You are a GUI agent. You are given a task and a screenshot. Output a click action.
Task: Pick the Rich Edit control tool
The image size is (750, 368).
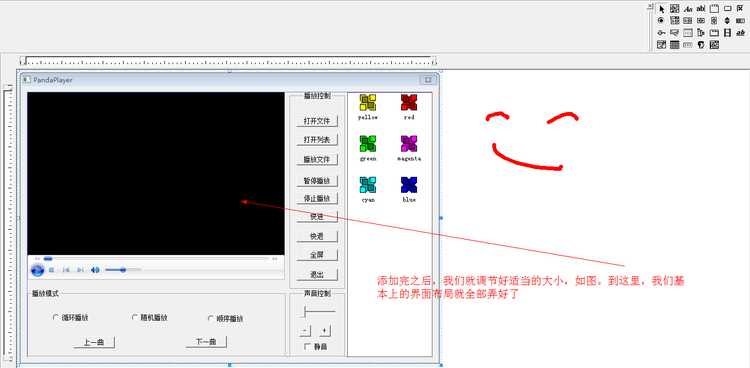point(740,33)
